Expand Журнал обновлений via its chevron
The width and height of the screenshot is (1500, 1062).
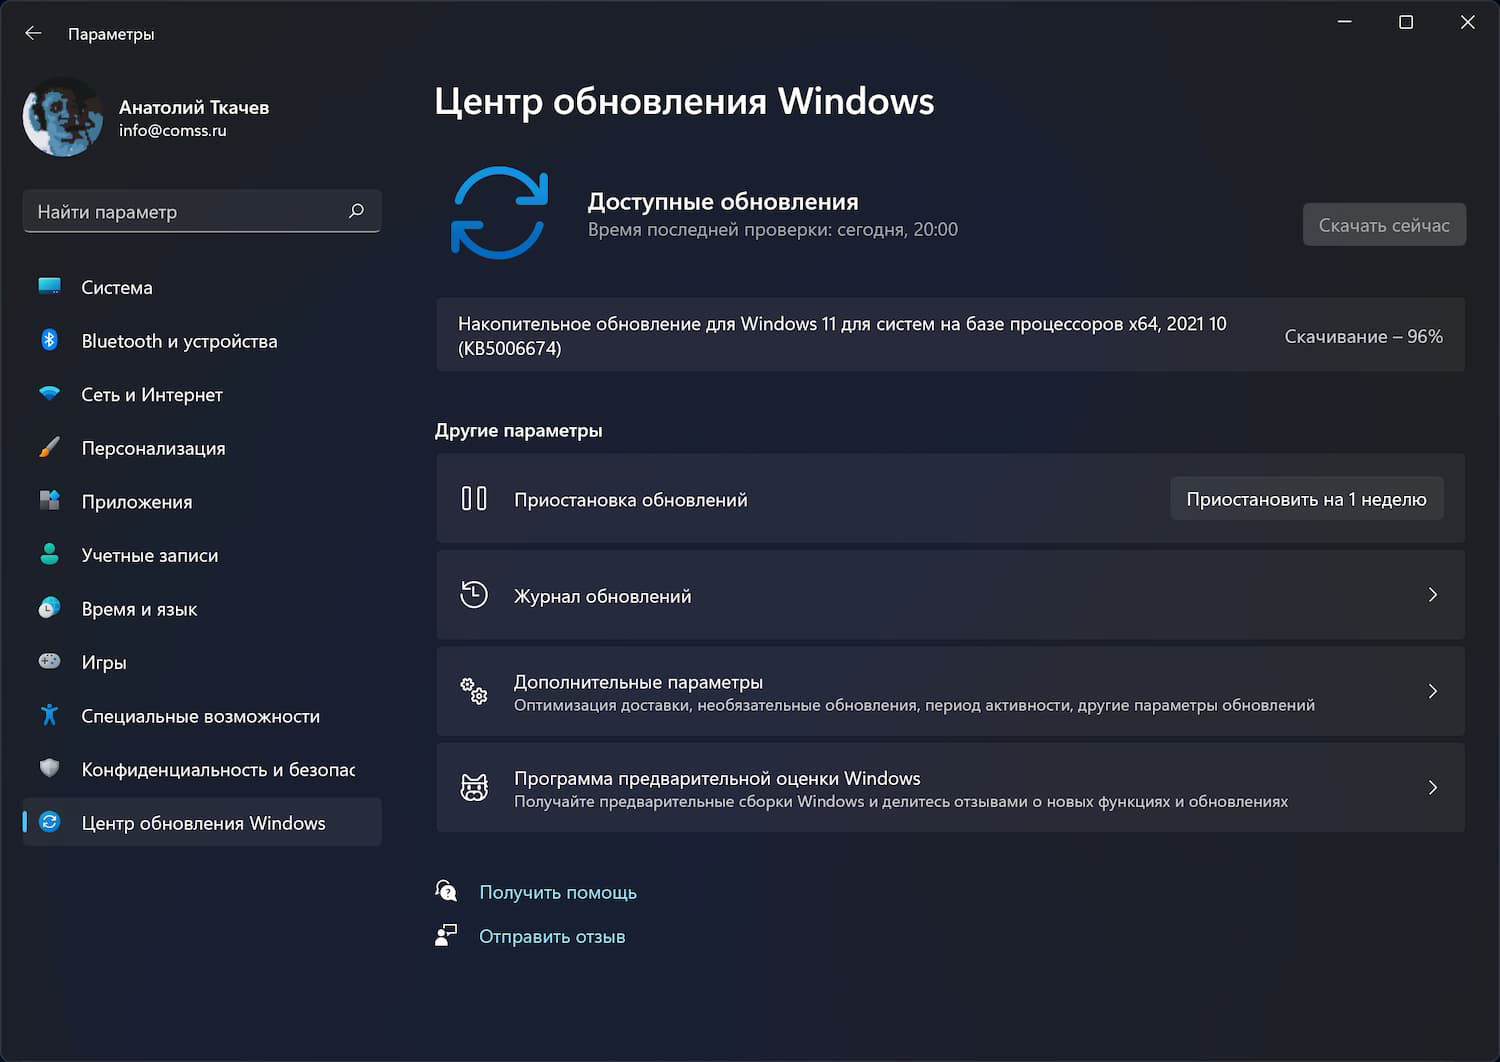click(1433, 594)
